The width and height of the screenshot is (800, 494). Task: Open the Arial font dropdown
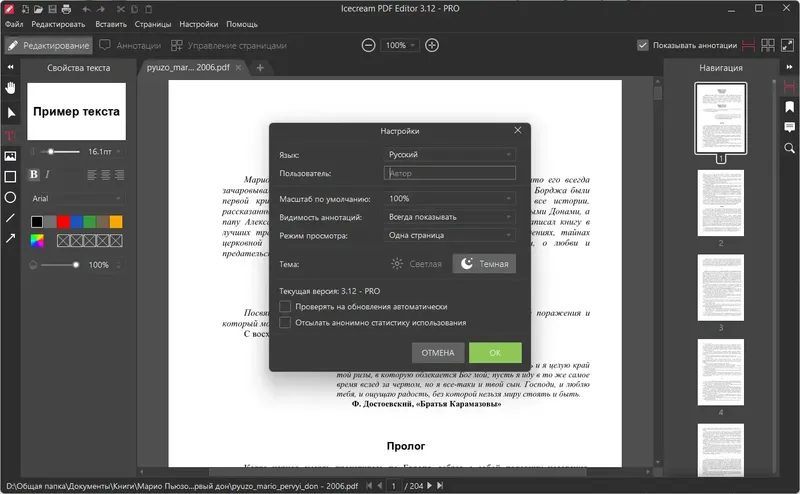point(77,198)
